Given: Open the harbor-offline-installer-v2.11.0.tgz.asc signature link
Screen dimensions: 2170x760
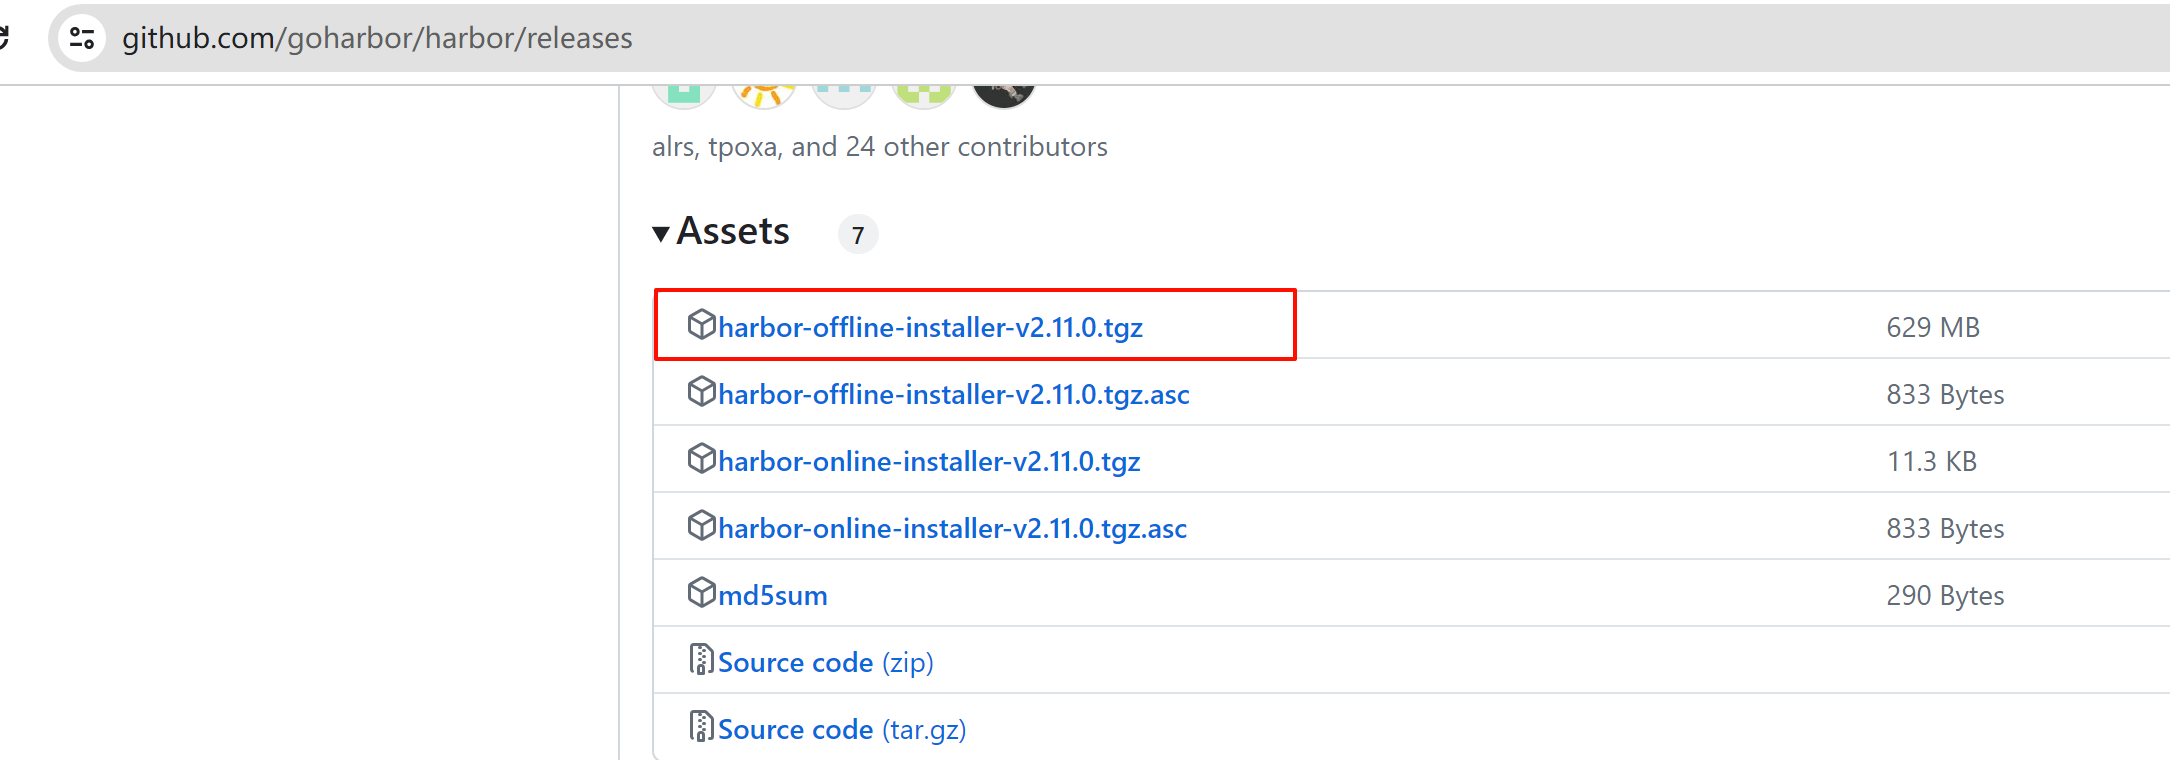Looking at the screenshot, I should coord(953,395).
